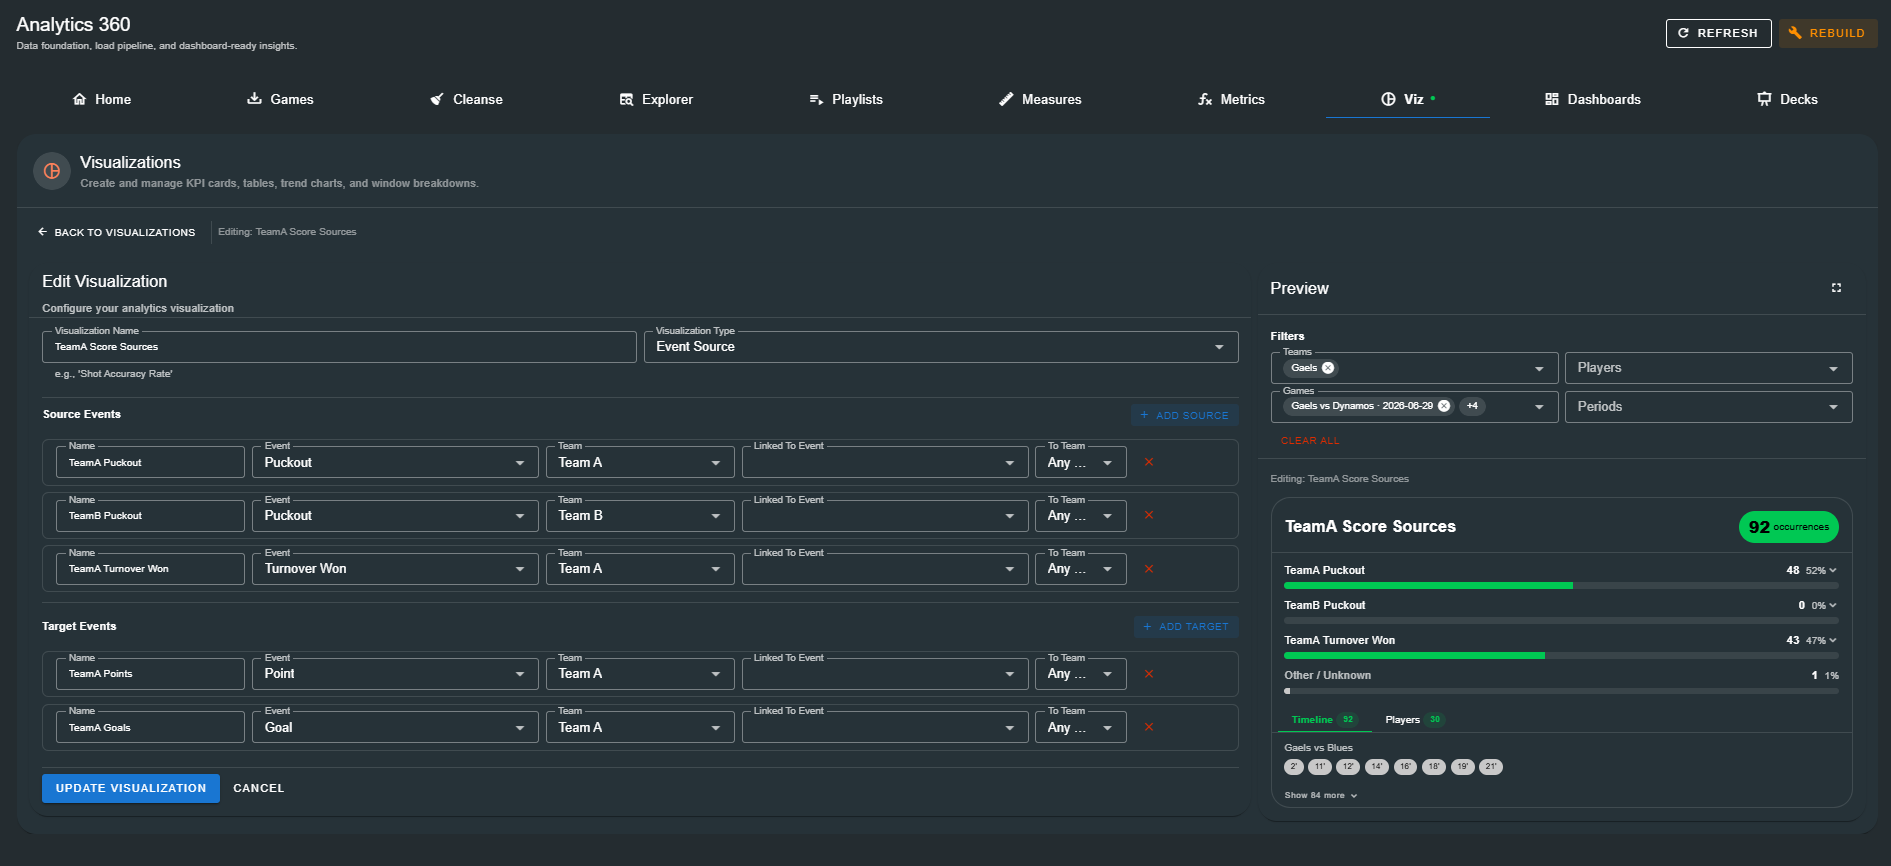Go back to visualizations list
The width and height of the screenshot is (1891, 866).
(x=117, y=232)
